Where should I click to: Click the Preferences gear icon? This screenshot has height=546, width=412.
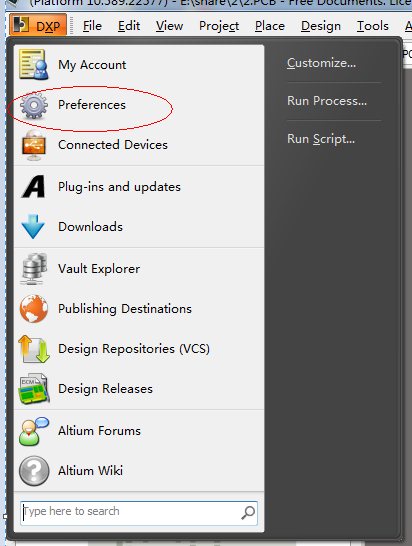coord(33,105)
